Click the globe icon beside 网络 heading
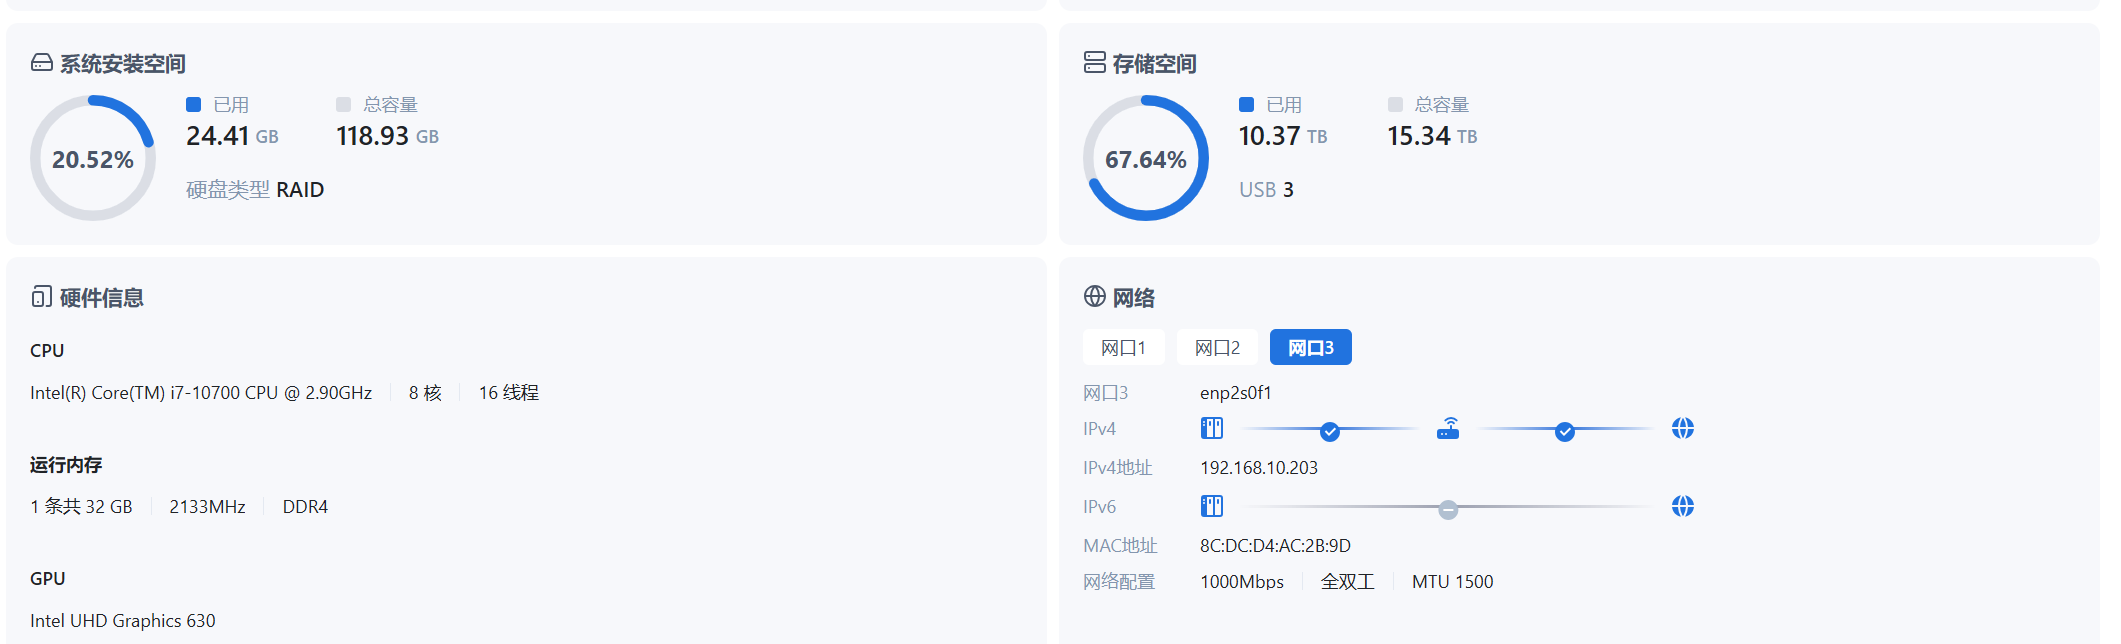The height and width of the screenshot is (644, 2121). tap(1094, 297)
